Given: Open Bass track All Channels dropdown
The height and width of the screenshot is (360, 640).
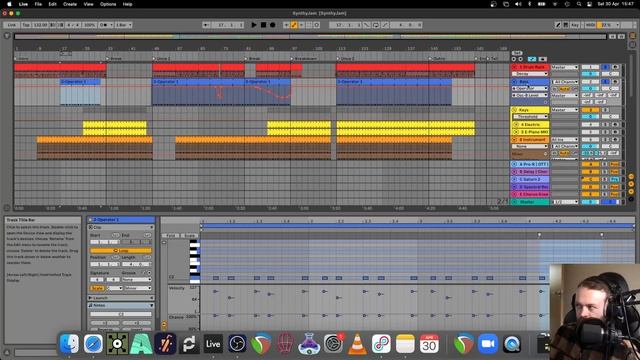Looking at the screenshot, I should click(x=564, y=82).
